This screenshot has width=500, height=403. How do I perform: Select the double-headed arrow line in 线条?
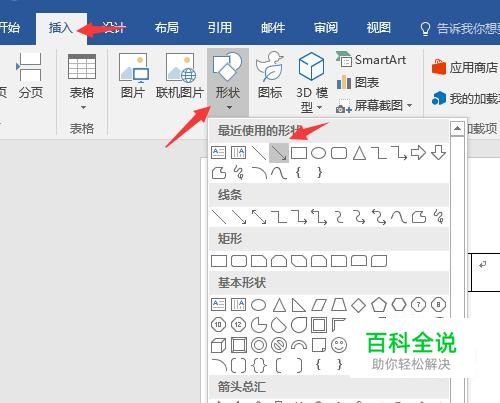[x=259, y=217]
